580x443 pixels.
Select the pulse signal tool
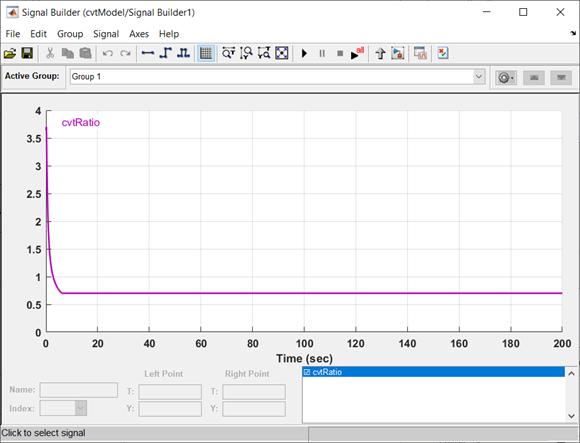pos(183,54)
